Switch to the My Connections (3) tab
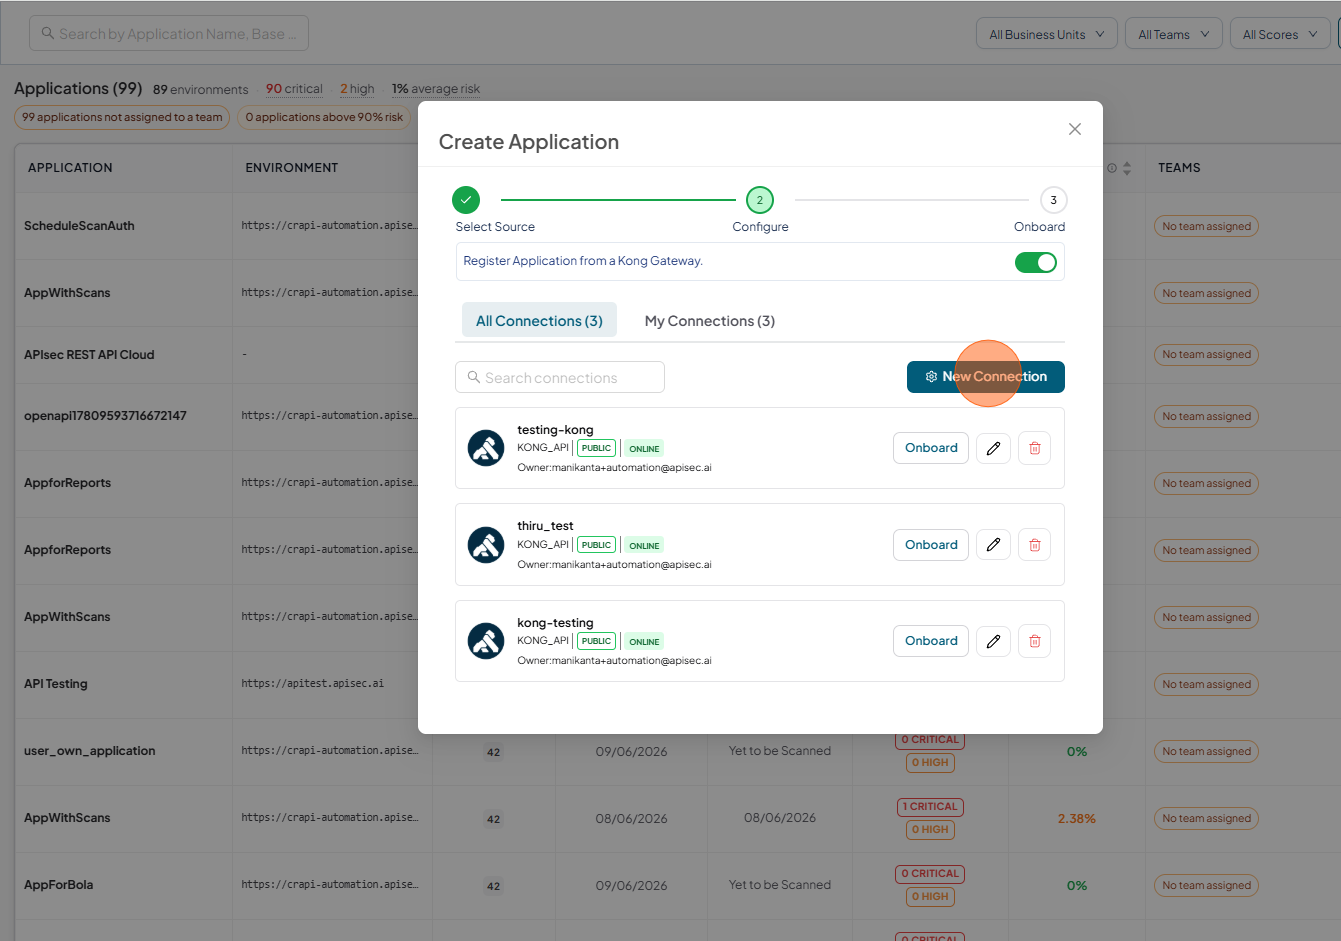The image size is (1341, 941). [710, 321]
